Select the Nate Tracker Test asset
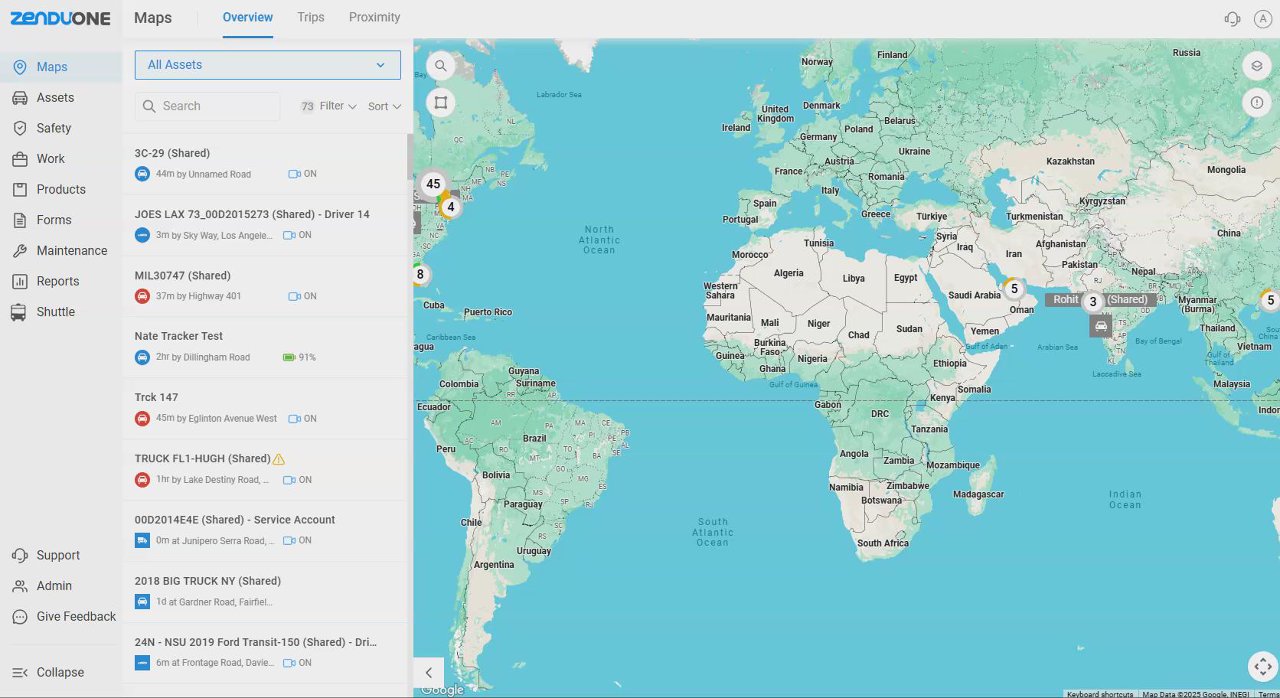Image resolution: width=1280 pixels, height=698 pixels. [x=265, y=347]
